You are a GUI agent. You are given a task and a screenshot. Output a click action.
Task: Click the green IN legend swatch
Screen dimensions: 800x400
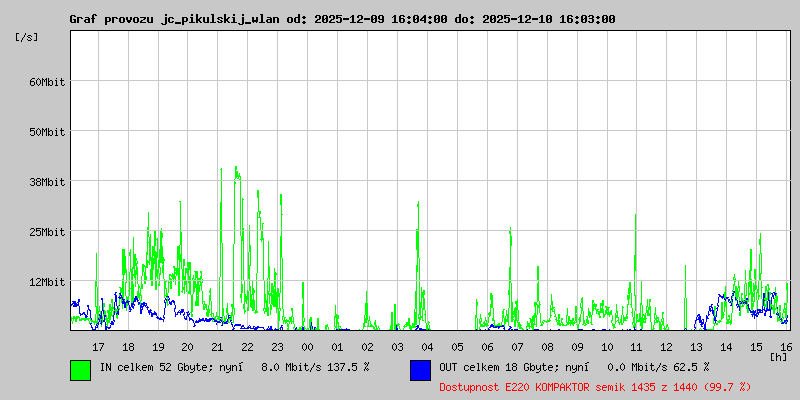pos(80,369)
